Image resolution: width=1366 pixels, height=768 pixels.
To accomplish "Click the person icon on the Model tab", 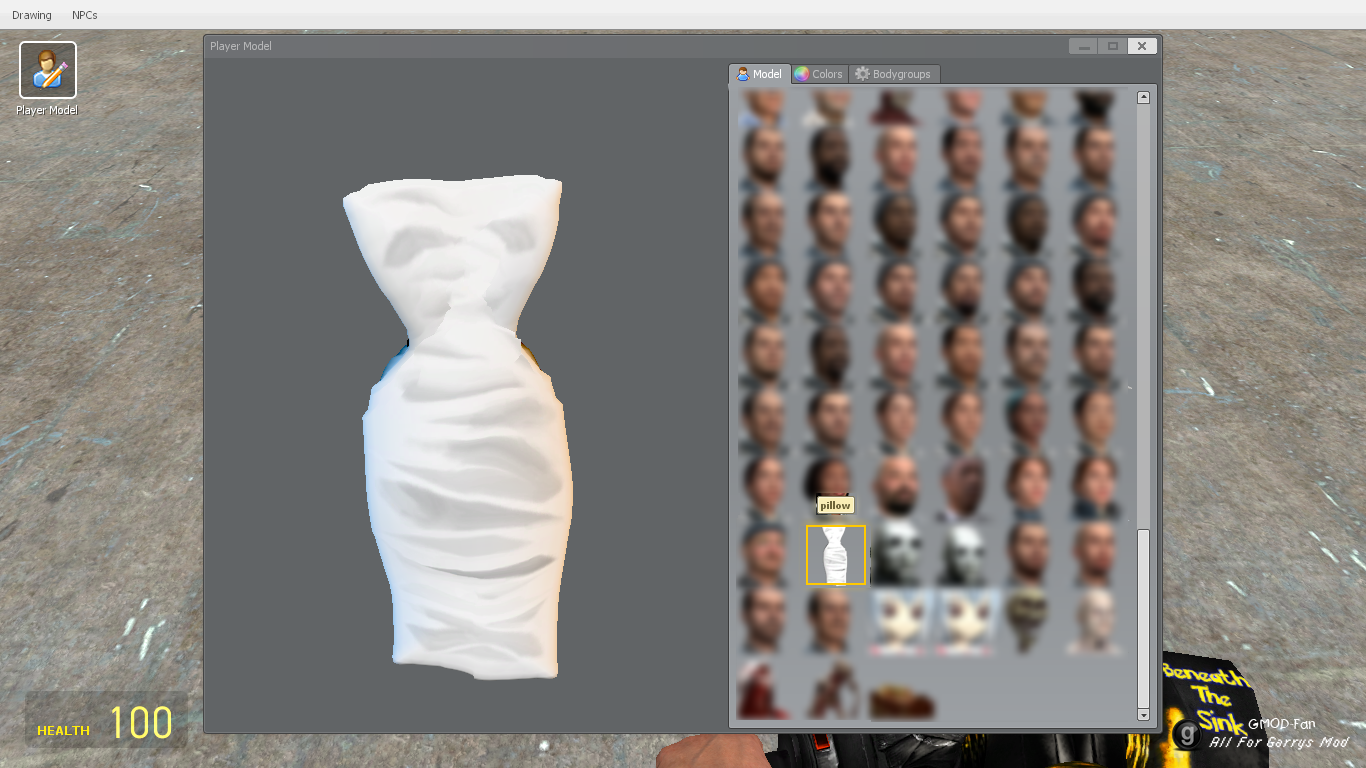I will pos(743,73).
